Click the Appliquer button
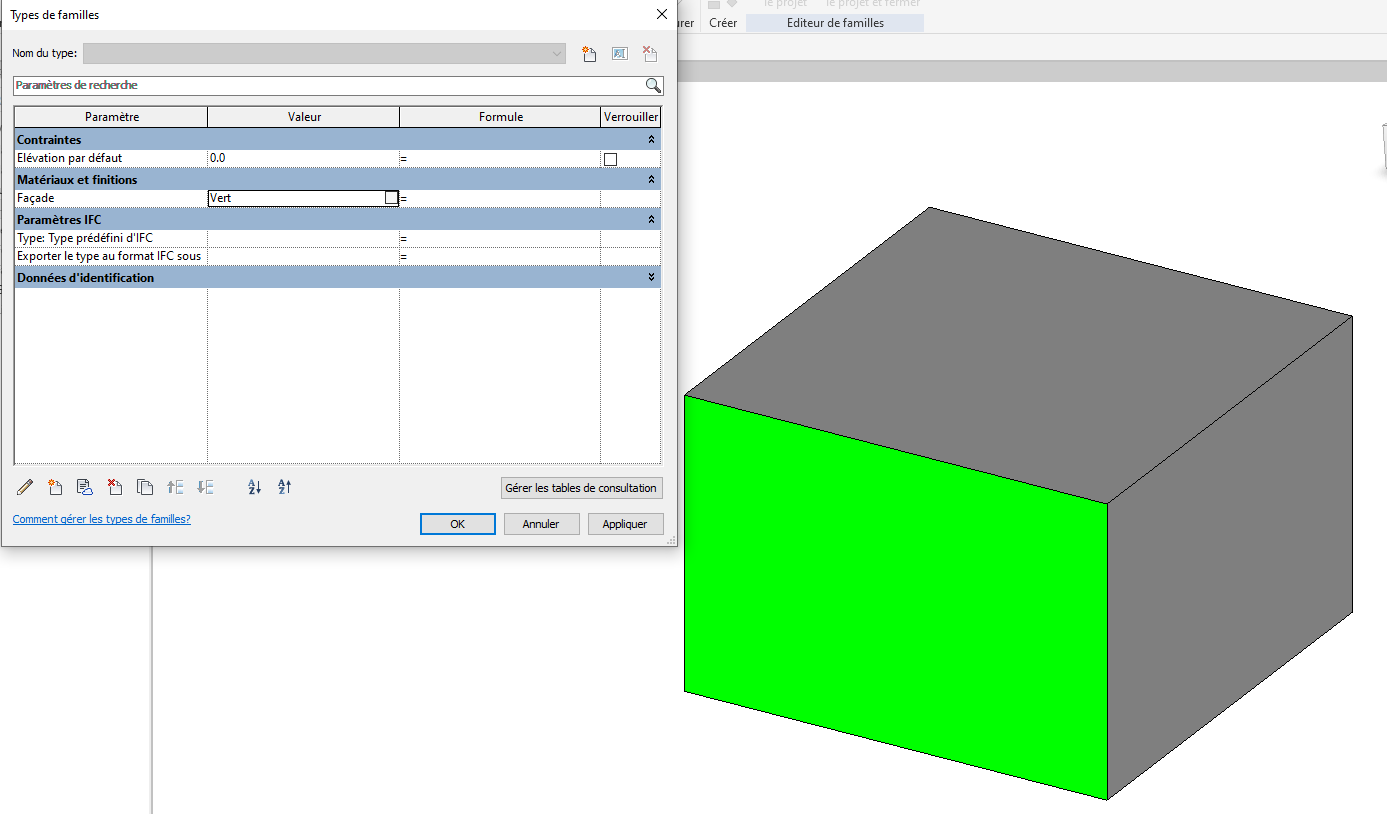 625,524
